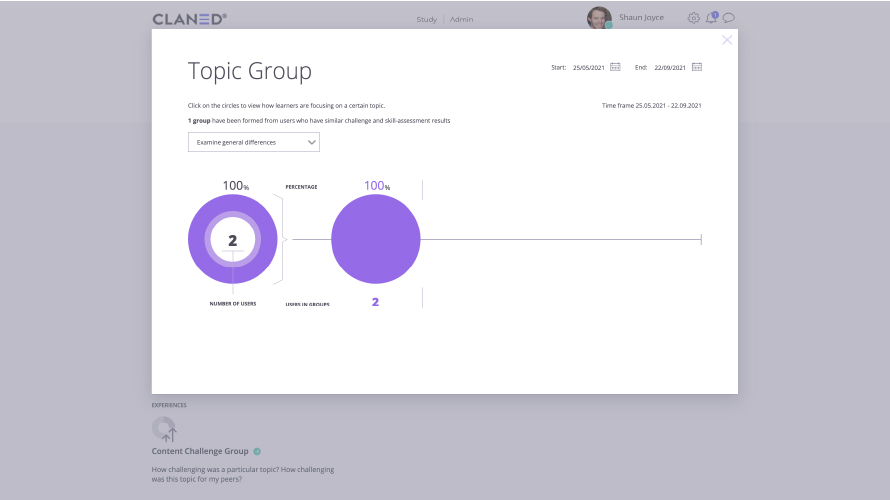Image resolution: width=890 pixels, height=500 pixels.
Task: Click the Claned logo
Action: pyautogui.click(x=190, y=19)
